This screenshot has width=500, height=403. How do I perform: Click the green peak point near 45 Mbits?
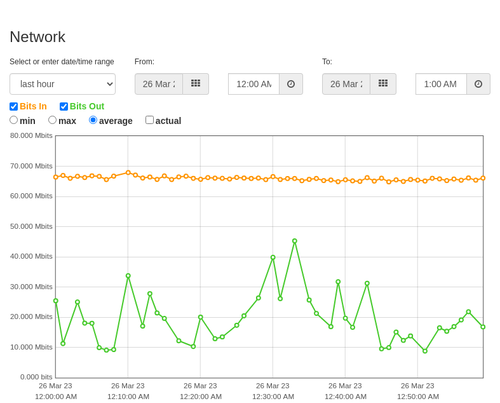tap(295, 241)
